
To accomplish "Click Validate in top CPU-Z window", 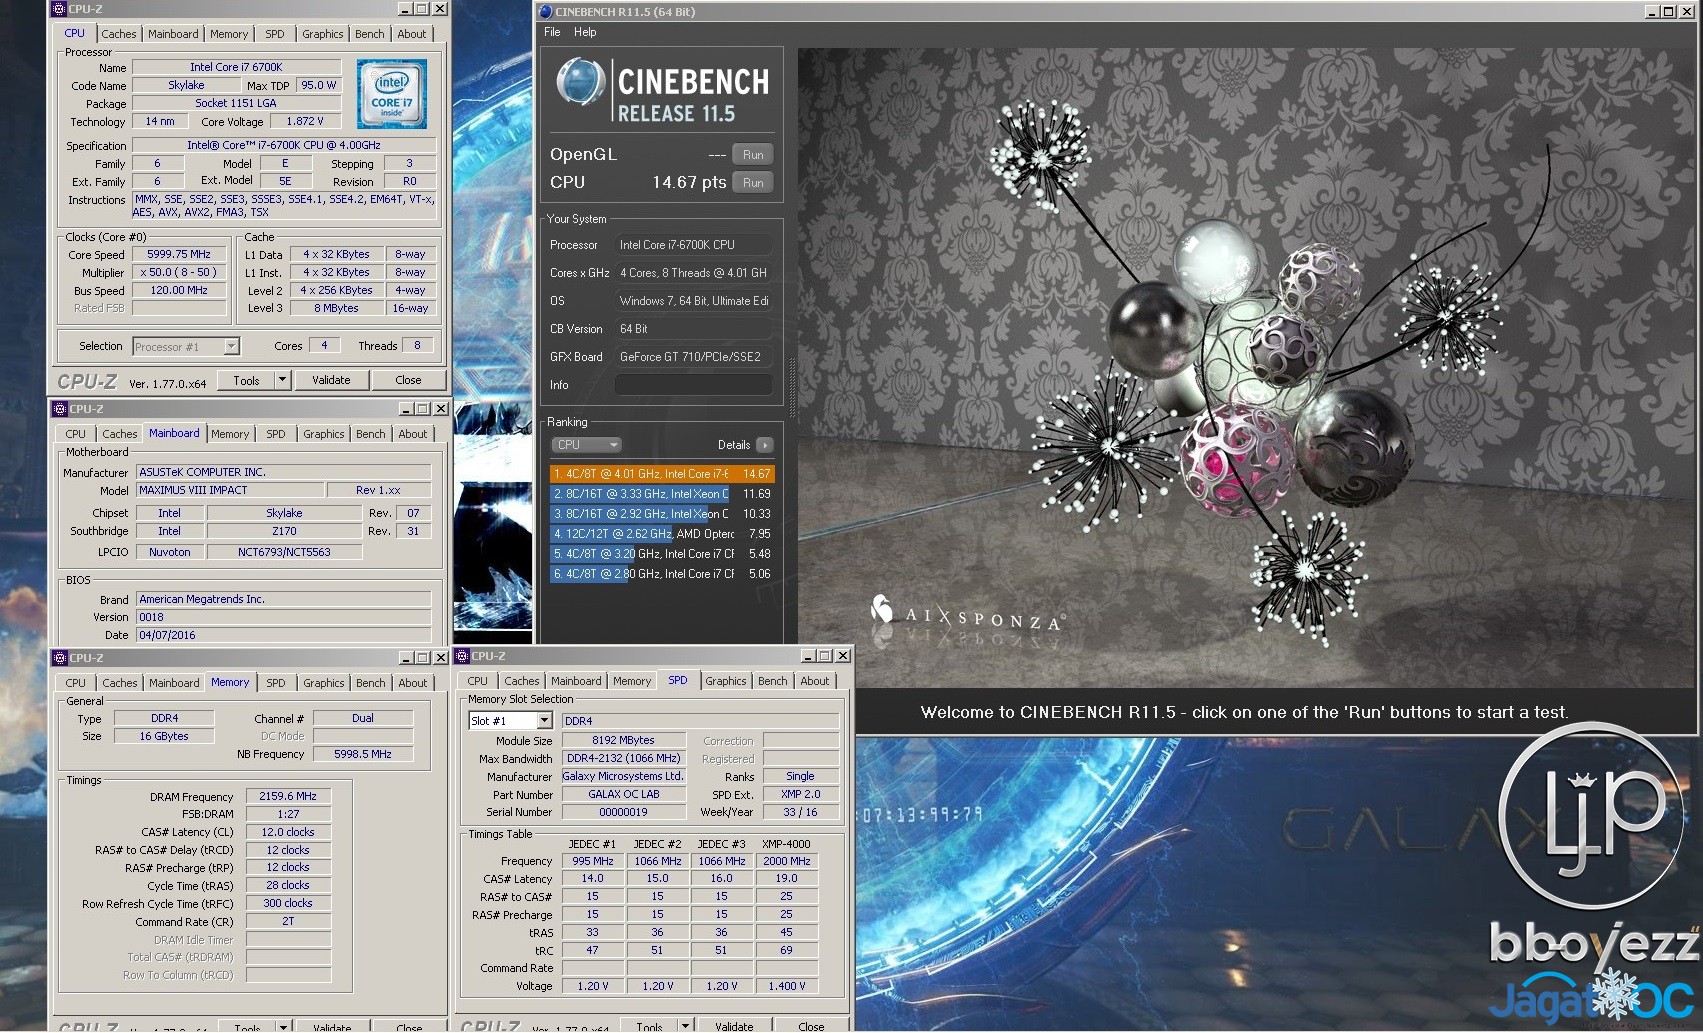I will point(331,380).
